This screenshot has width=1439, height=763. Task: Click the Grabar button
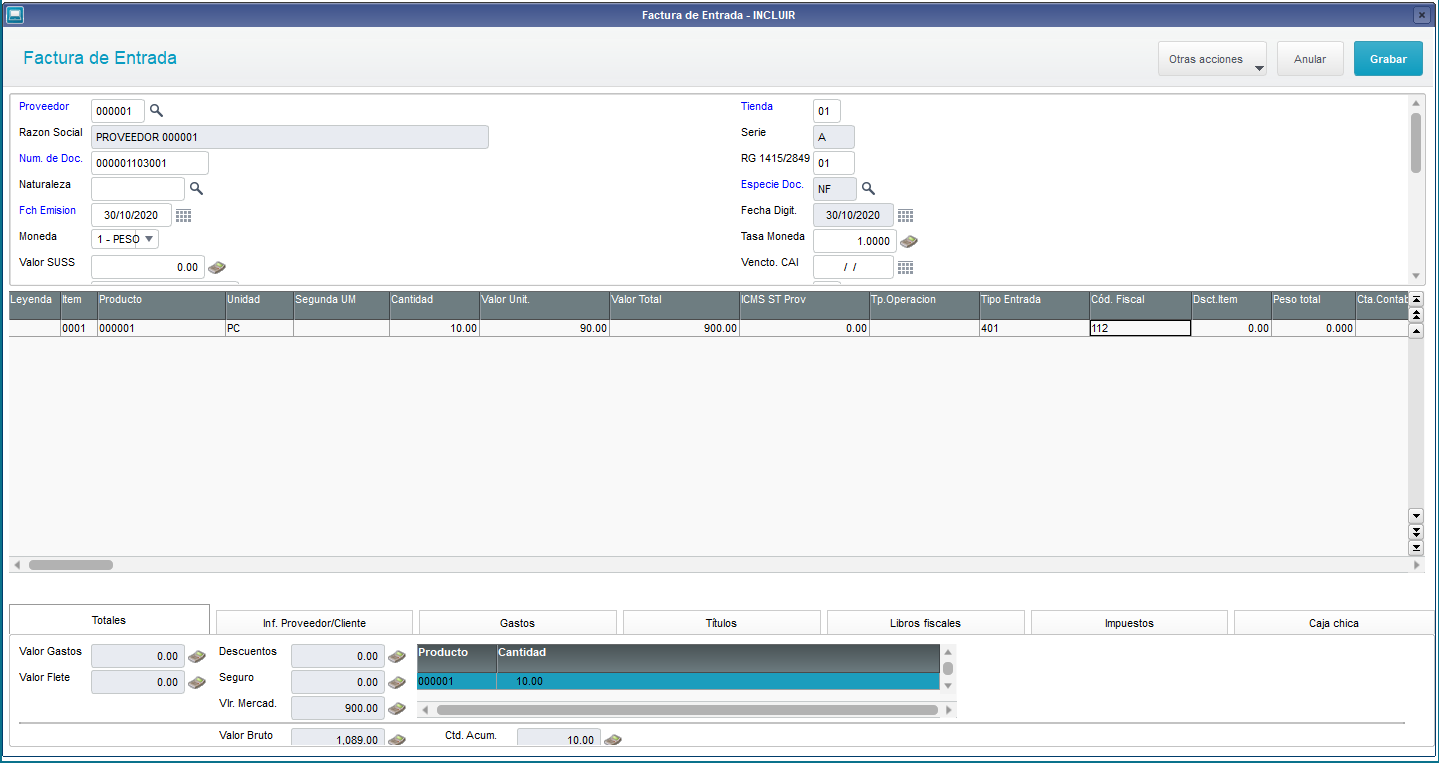(x=1388, y=59)
